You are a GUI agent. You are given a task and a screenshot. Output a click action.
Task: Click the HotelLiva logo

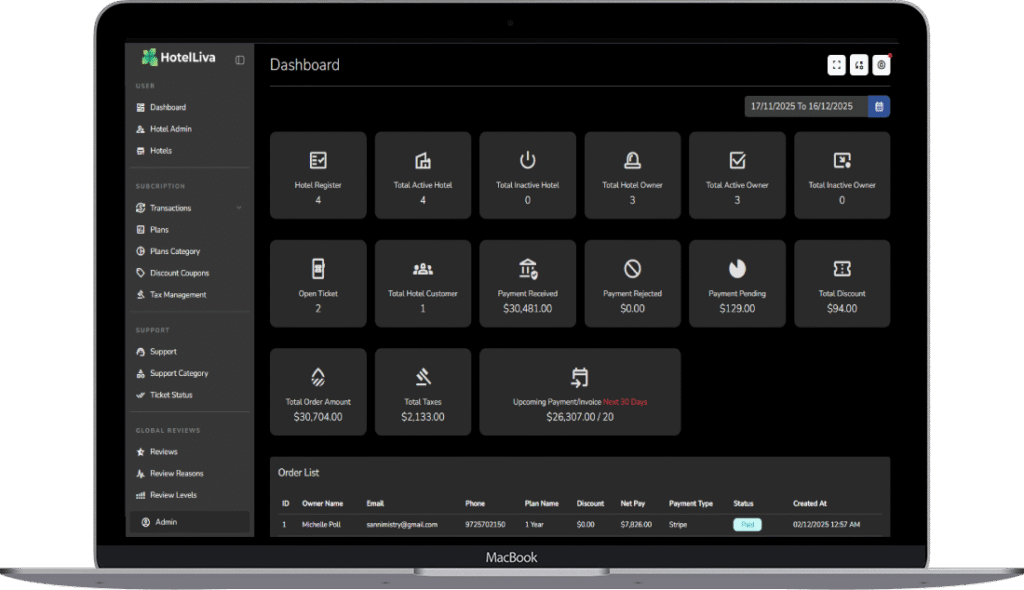pyautogui.click(x=178, y=58)
